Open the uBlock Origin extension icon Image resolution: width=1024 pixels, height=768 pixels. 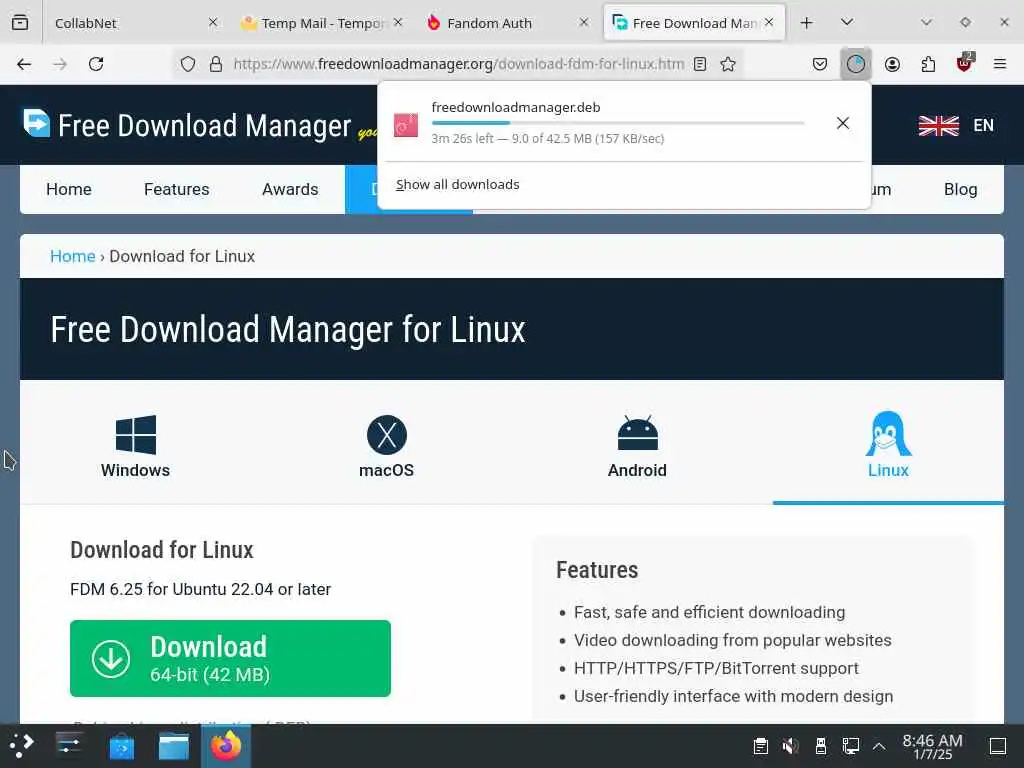(x=964, y=63)
